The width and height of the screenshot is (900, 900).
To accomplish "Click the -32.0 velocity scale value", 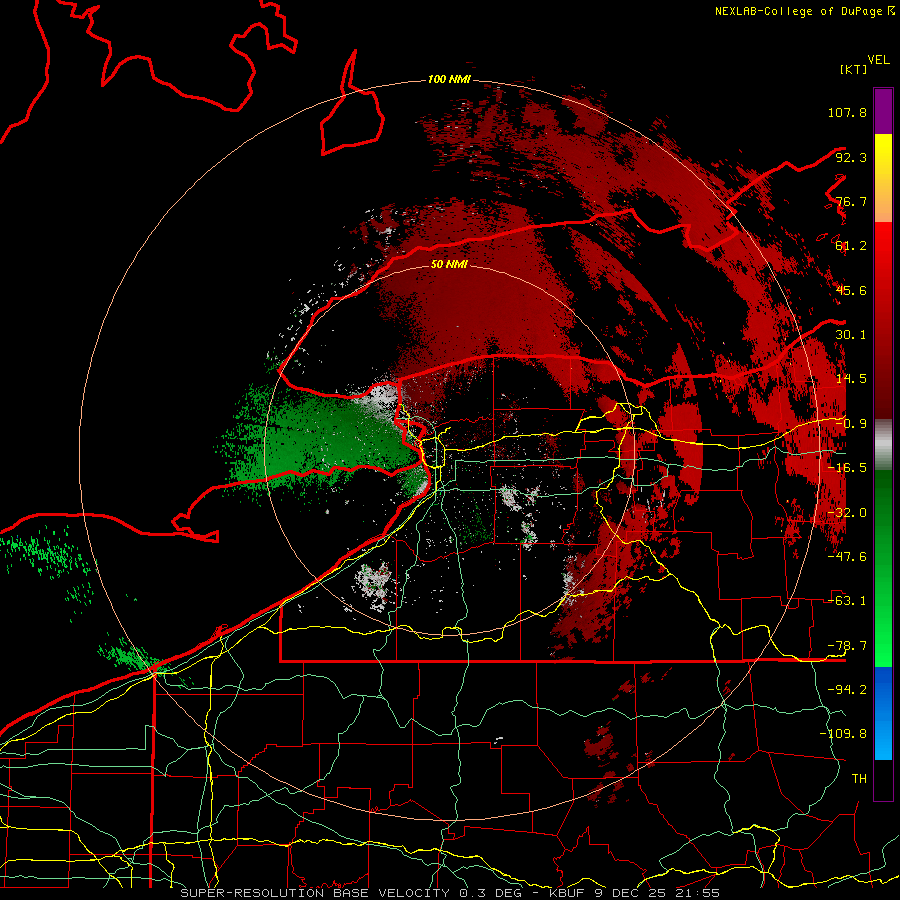I will (x=847, y=513).
